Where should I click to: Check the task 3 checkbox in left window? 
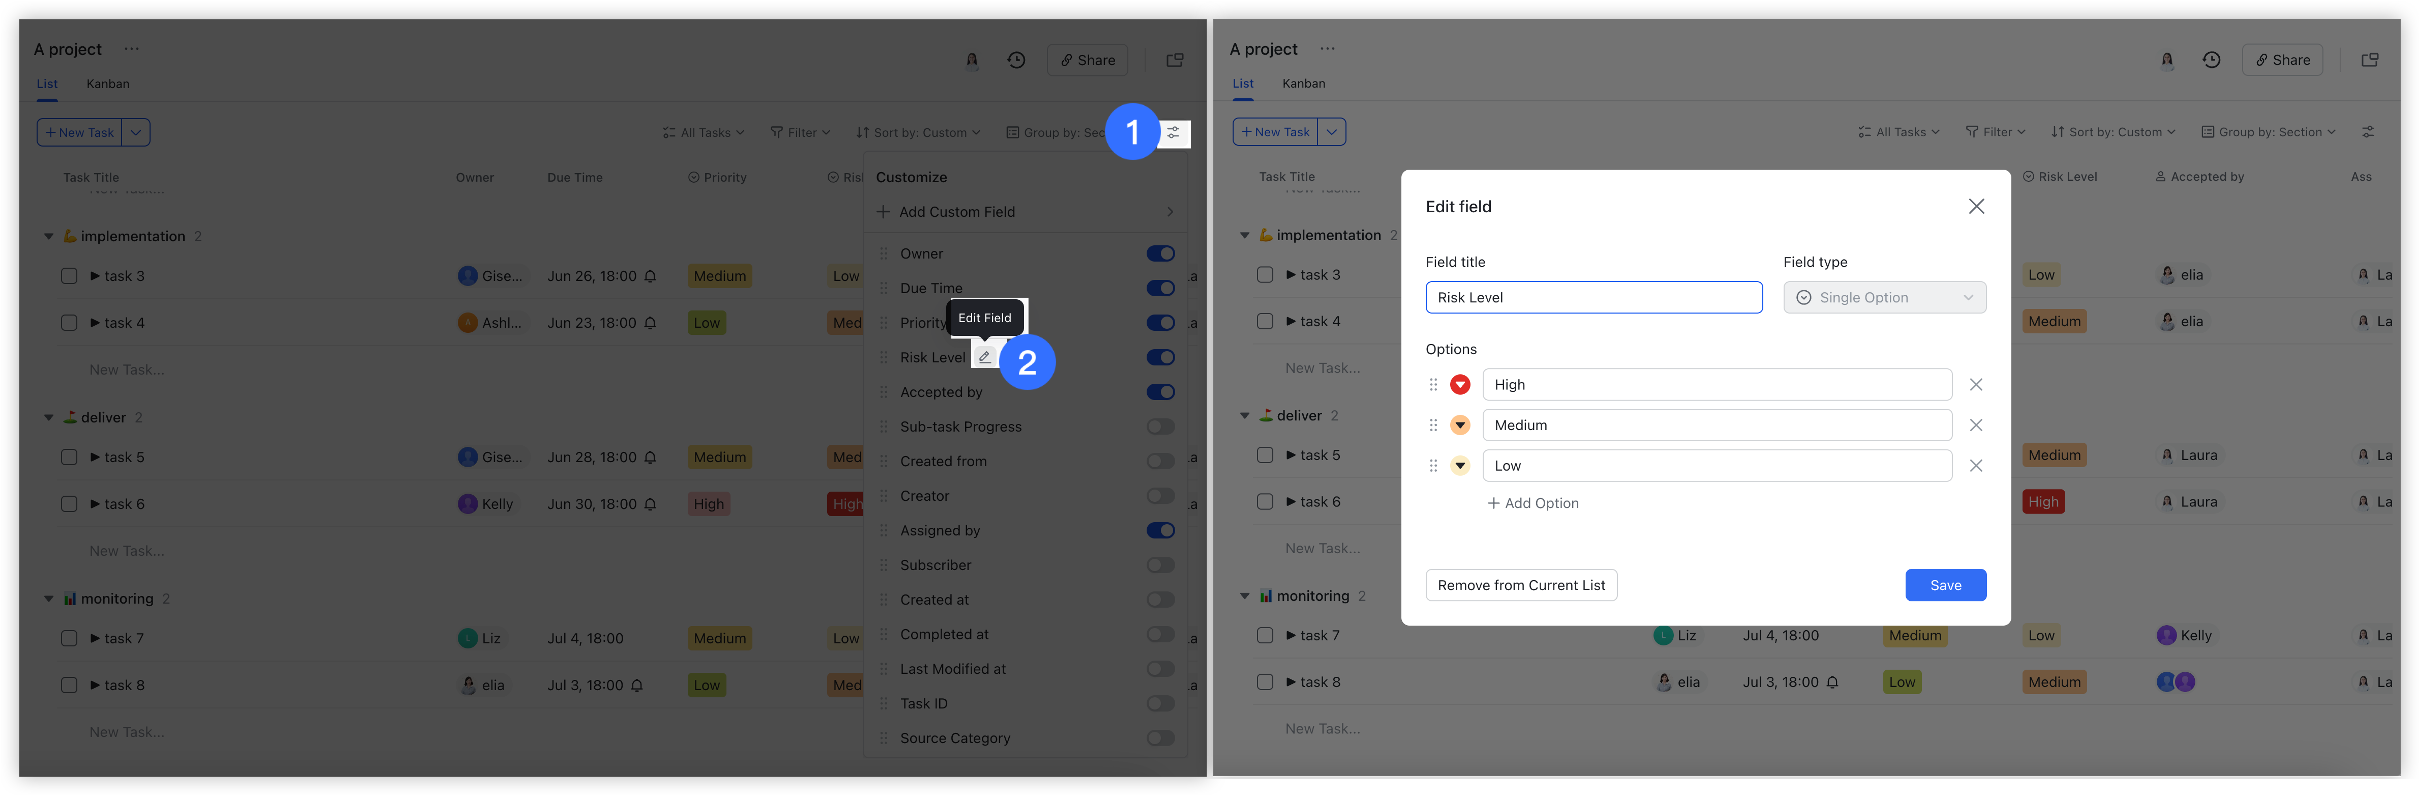(69, 276)
